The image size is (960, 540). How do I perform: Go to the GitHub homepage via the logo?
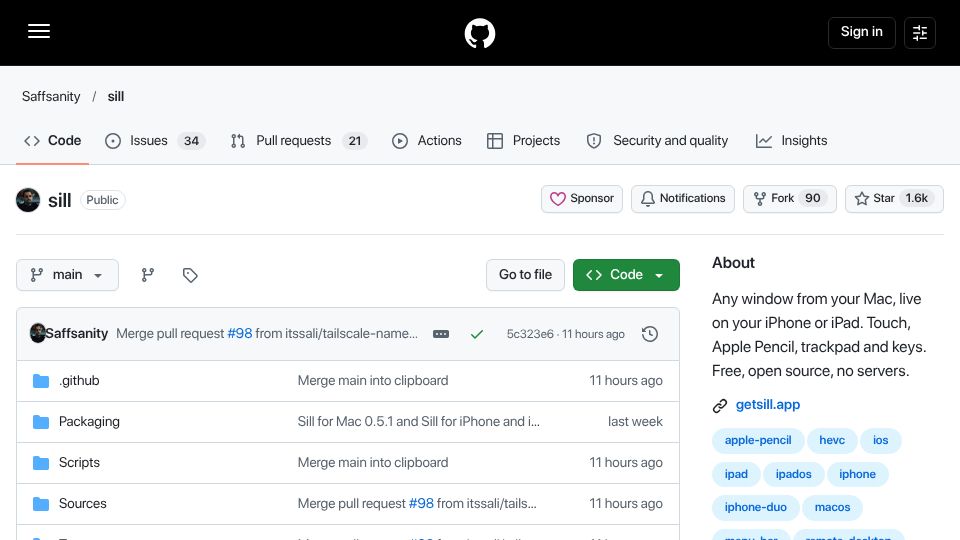[x=479, y=33]
